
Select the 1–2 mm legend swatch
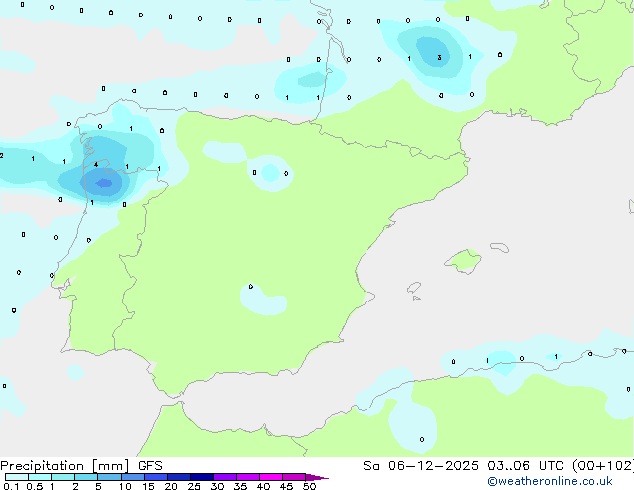[63, 477]
